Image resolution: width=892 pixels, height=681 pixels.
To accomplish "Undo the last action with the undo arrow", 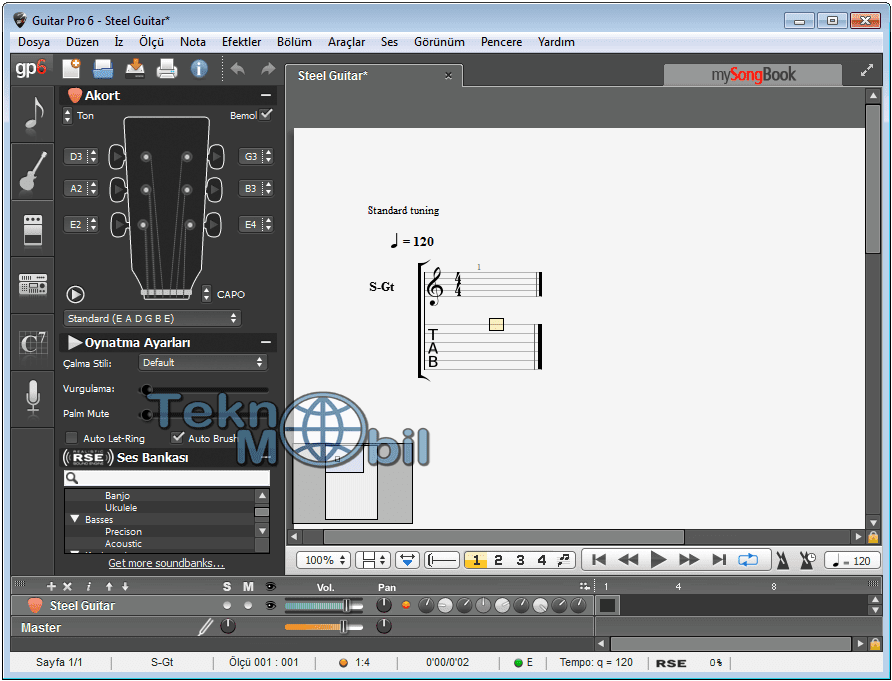I will pos(238,69).
